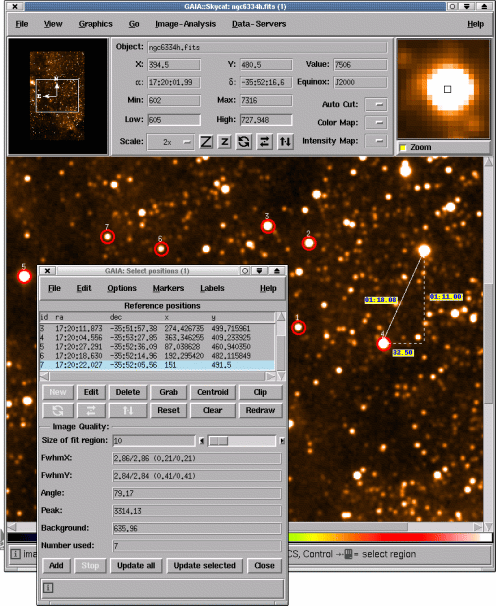496x606 pixels.
Task: Click the Size of fit region slider
Action: point(242,441)
